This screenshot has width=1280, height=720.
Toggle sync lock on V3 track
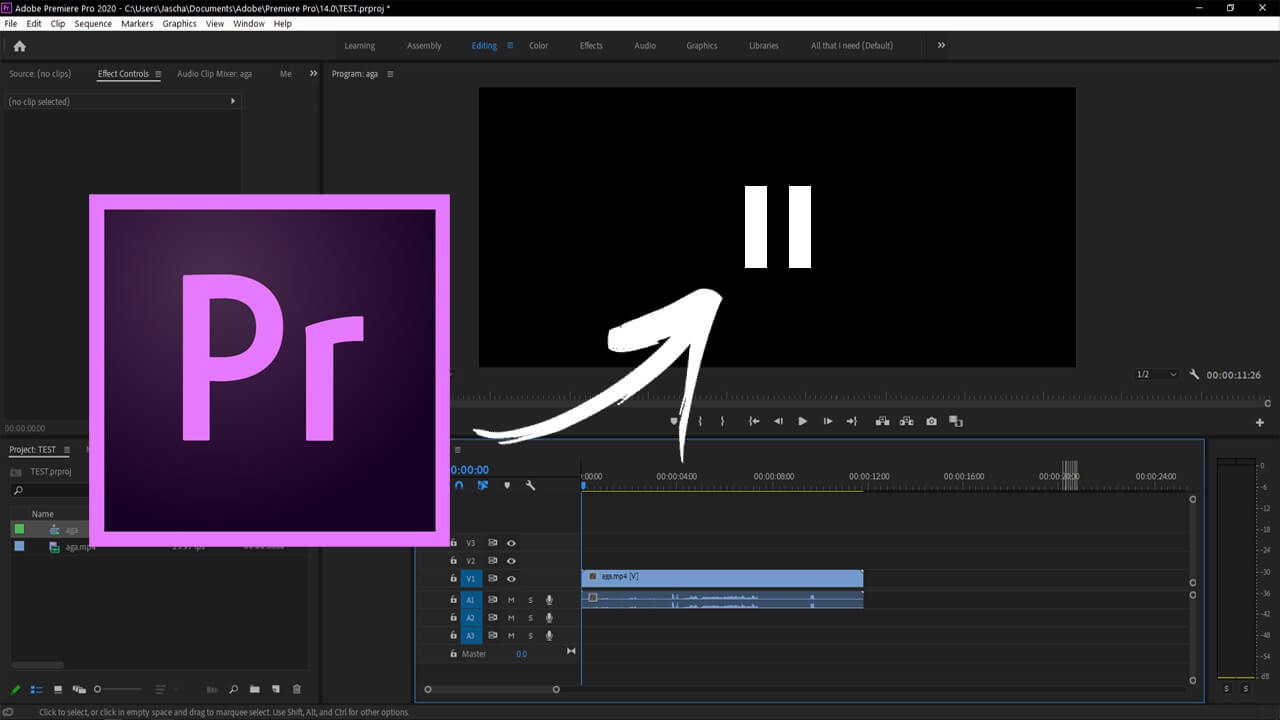[x=492, y=543]
